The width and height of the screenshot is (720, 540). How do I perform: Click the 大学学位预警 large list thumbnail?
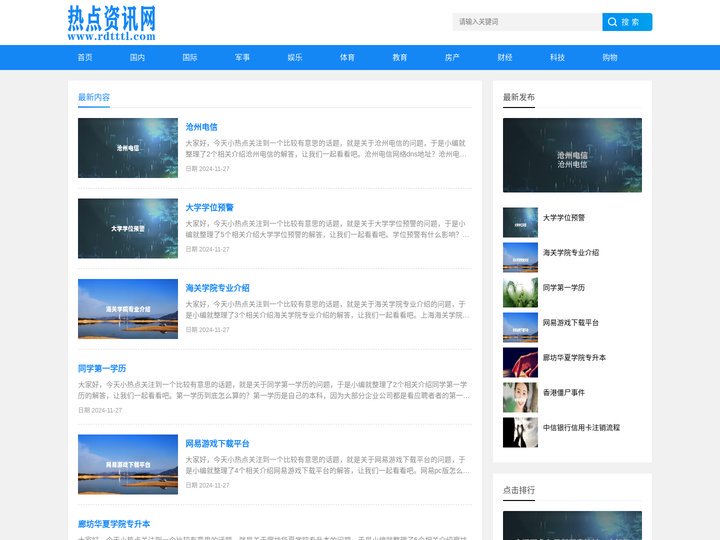tap(128, 228)
